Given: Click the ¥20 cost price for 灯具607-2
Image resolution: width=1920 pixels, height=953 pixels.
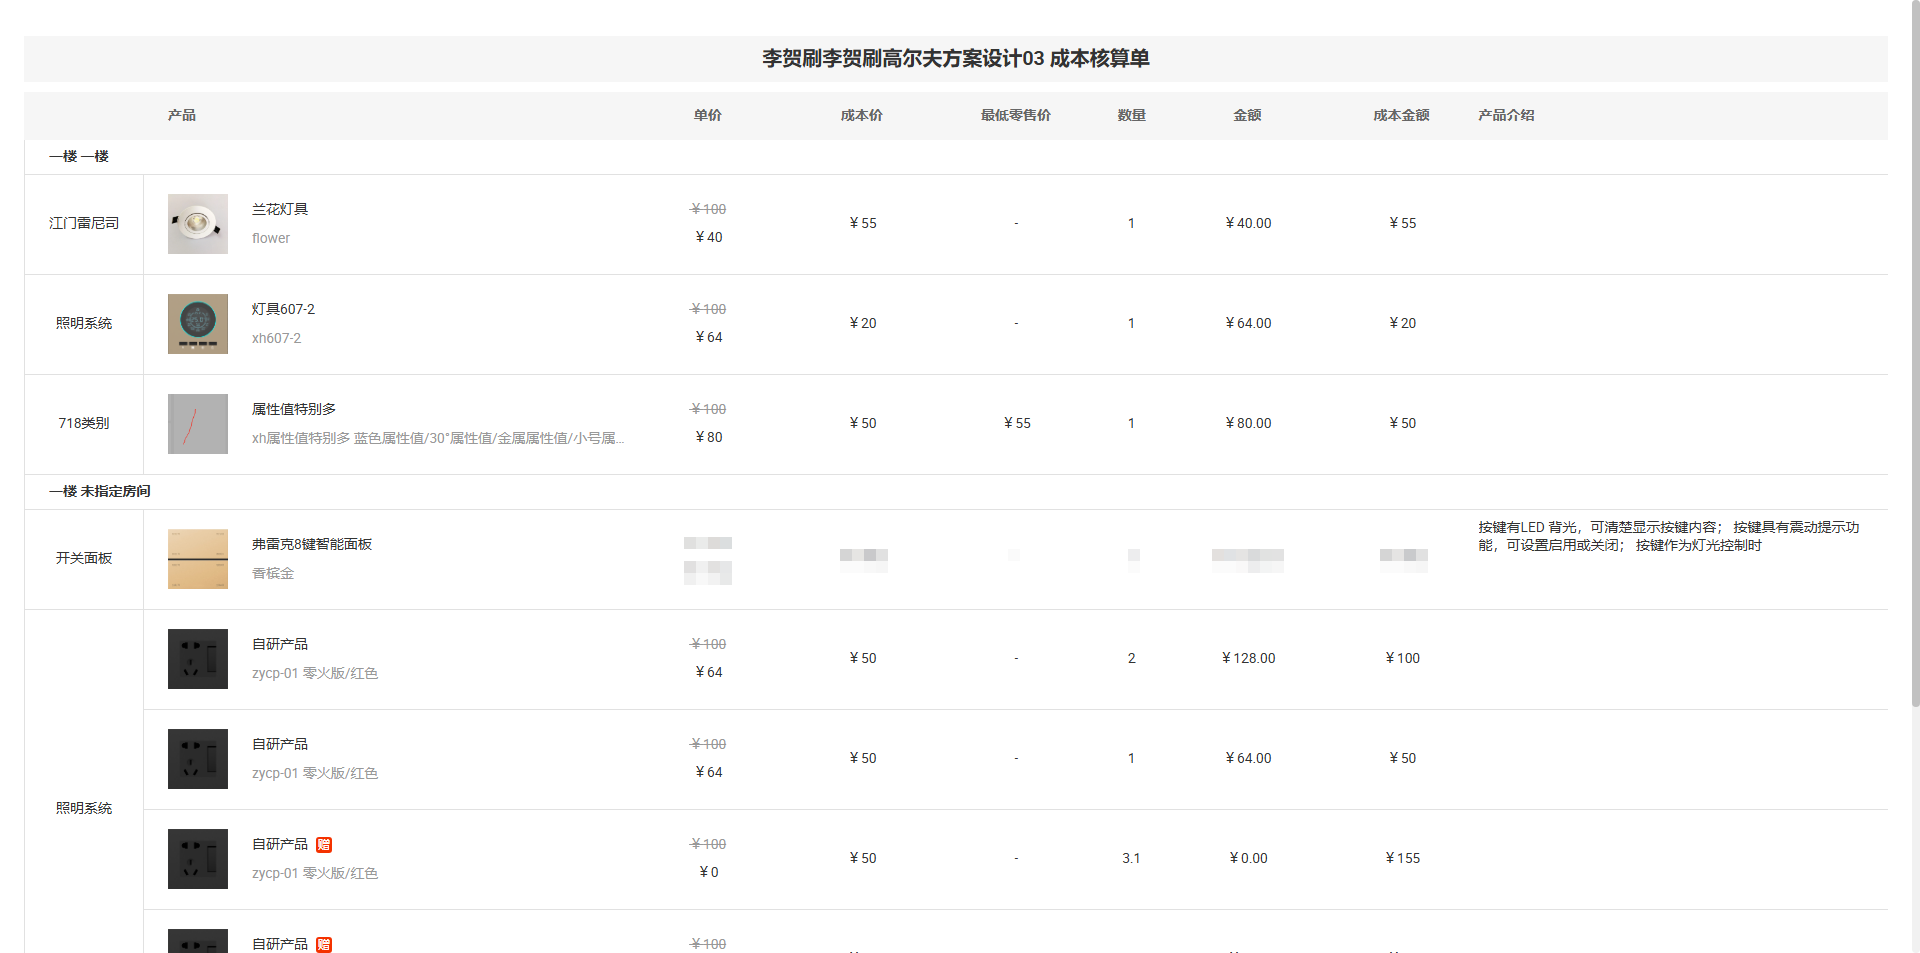Looking at the screenshot, I should tap(862, 323).
